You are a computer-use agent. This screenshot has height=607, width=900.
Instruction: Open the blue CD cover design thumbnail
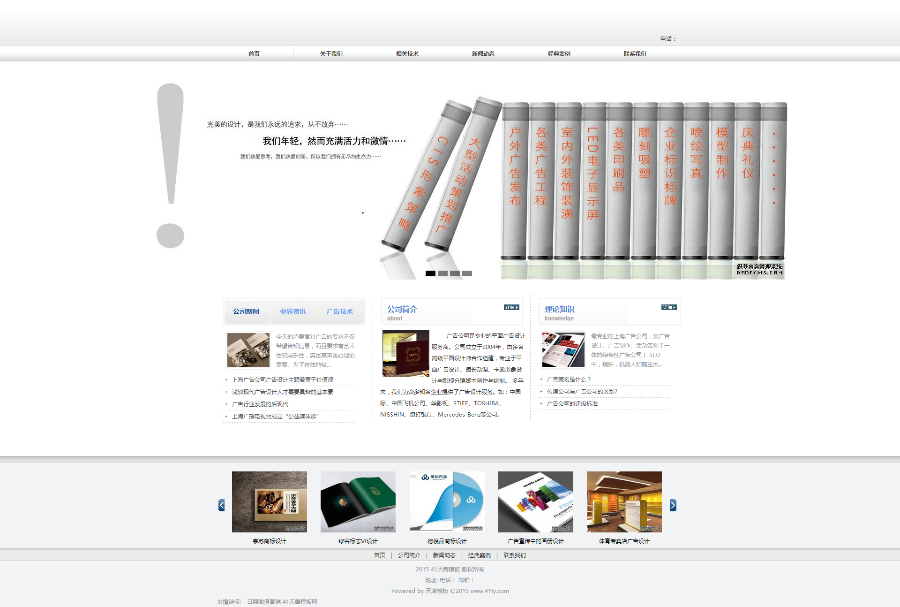point(447,501)
